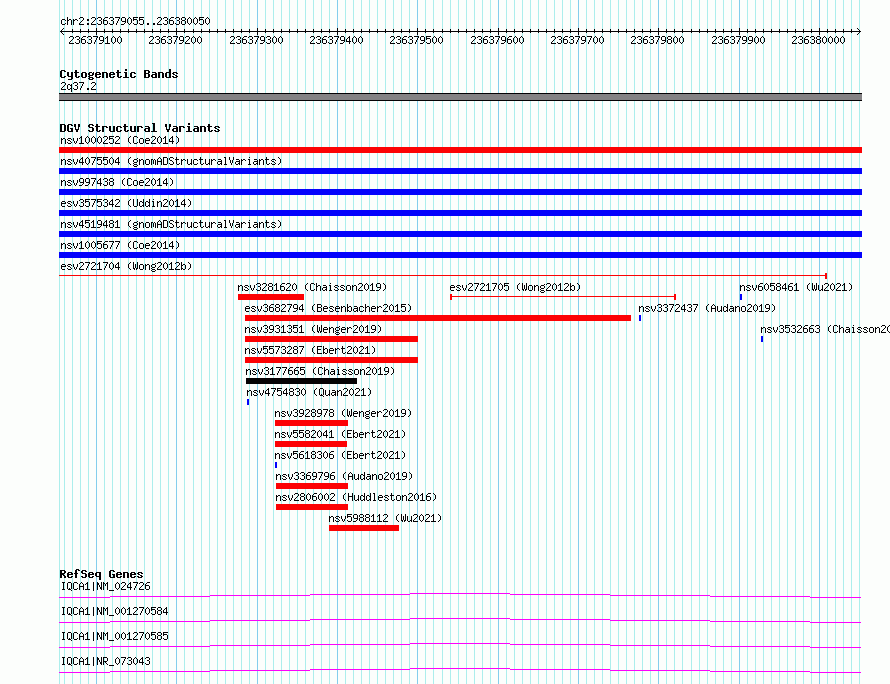The height and width of the screenshot is (684, 890).
Task: Open esv2721704 (Wong2012b) variant label
Action: coord(126,266)
